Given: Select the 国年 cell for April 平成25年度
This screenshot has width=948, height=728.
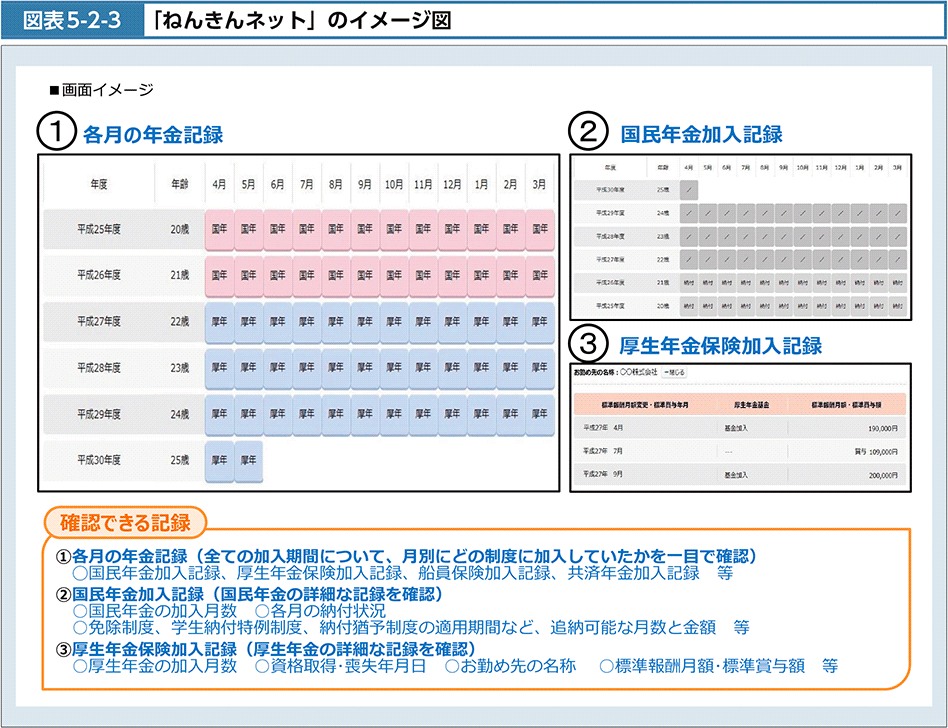Looking at the screenshot, I should [219, 229].
